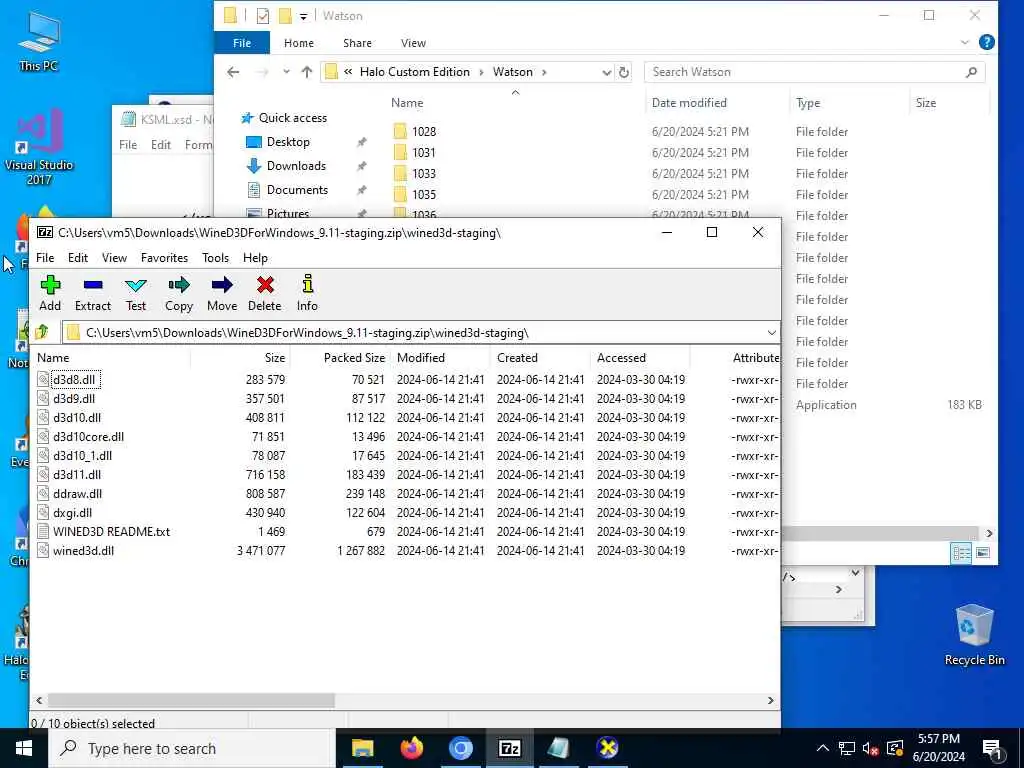Viewport: 1024px width, 768px height.
Task: Open the Favorites menu in 7-Zip
Action: click(165, 258)
